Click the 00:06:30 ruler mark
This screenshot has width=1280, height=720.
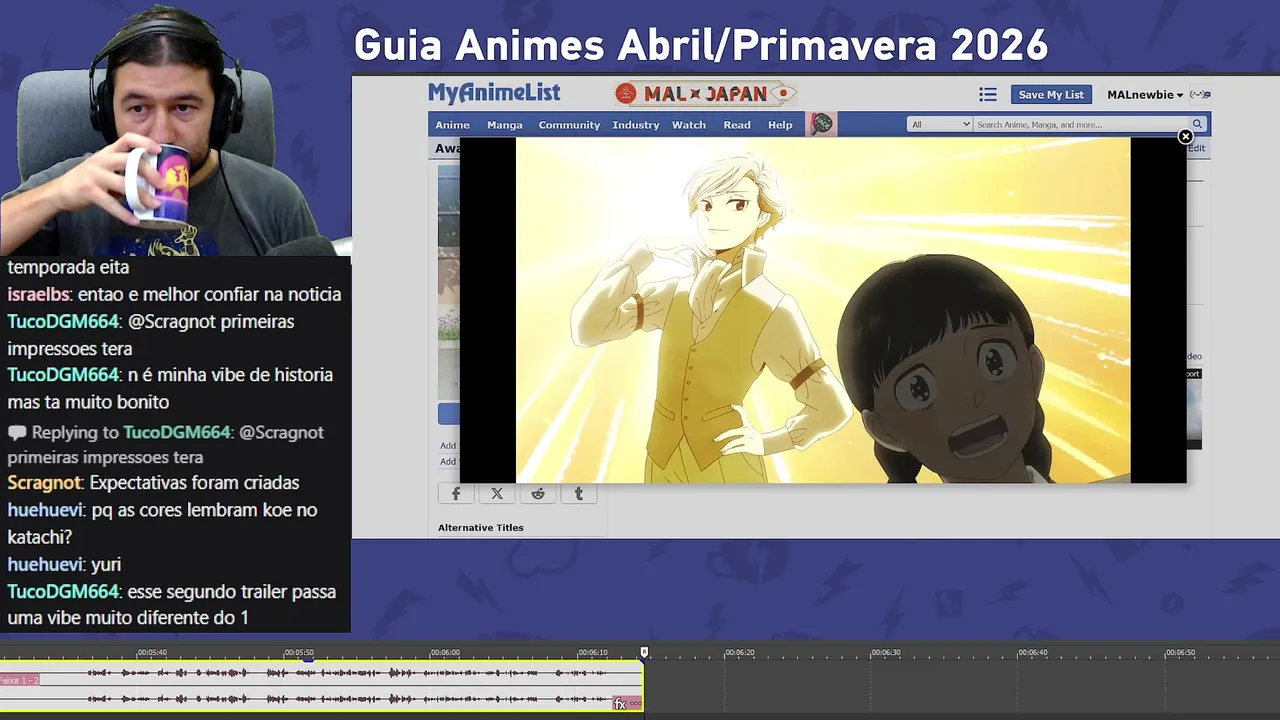(x=886, y=652)
